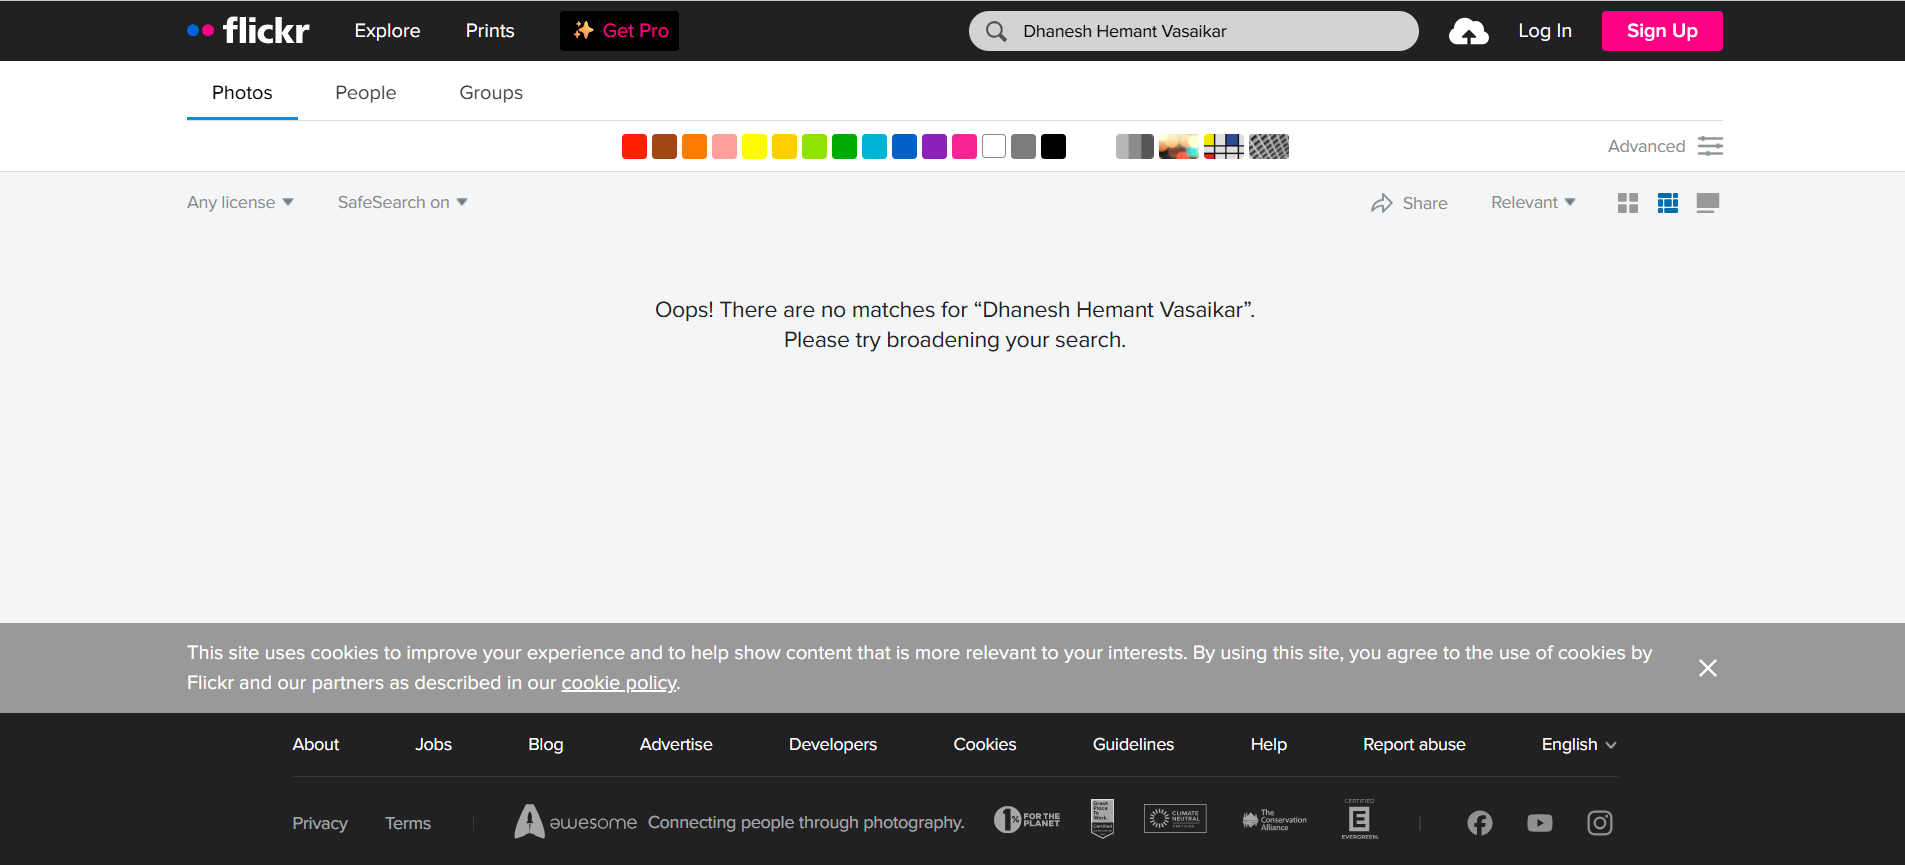This screenshot has width=1905, height=865.
Task: Select the purple color swatch
Action: point(934,147)
